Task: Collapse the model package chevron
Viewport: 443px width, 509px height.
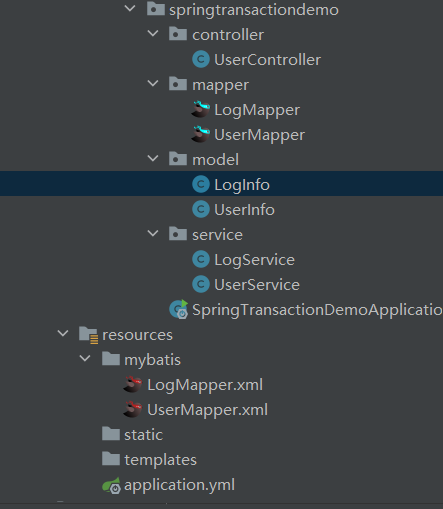Action: tap(153, 159)
